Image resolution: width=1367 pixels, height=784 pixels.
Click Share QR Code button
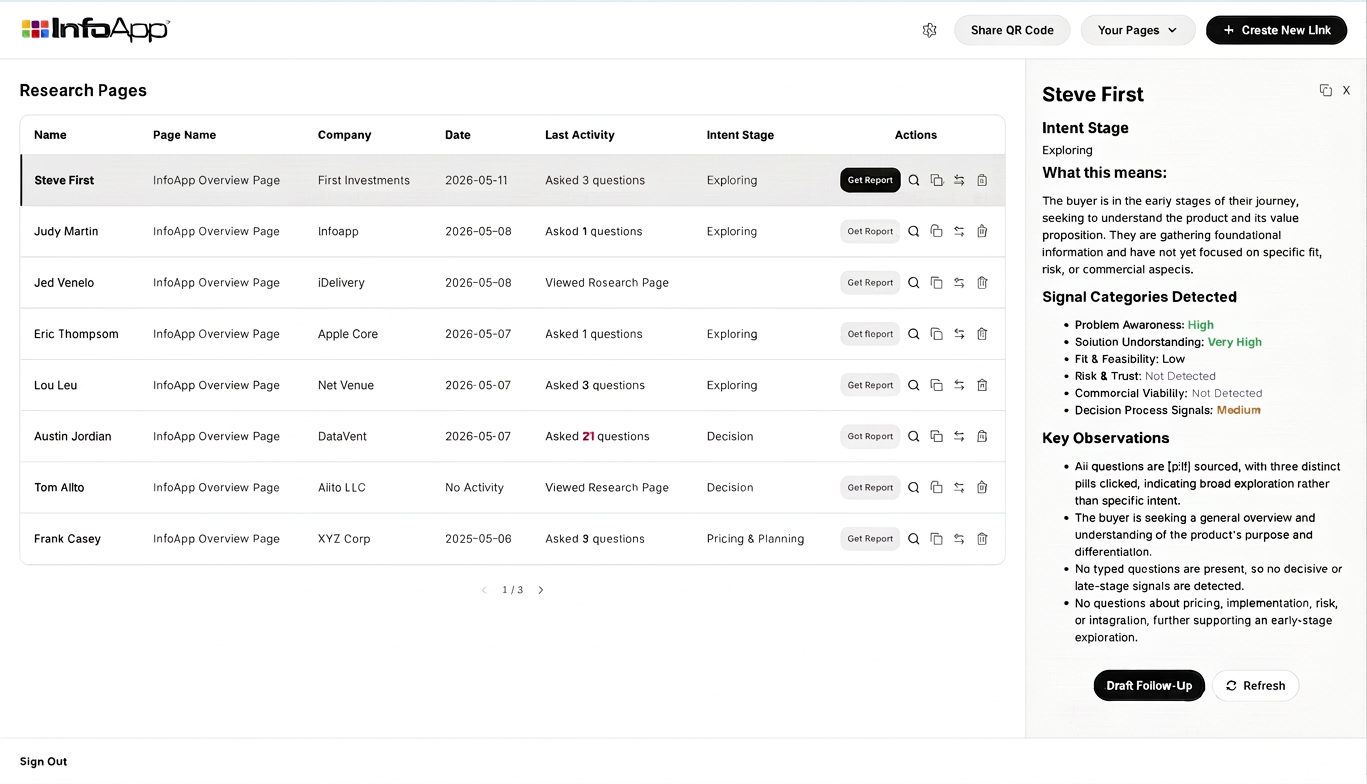pyautogui.click(x=1012, y=30)
